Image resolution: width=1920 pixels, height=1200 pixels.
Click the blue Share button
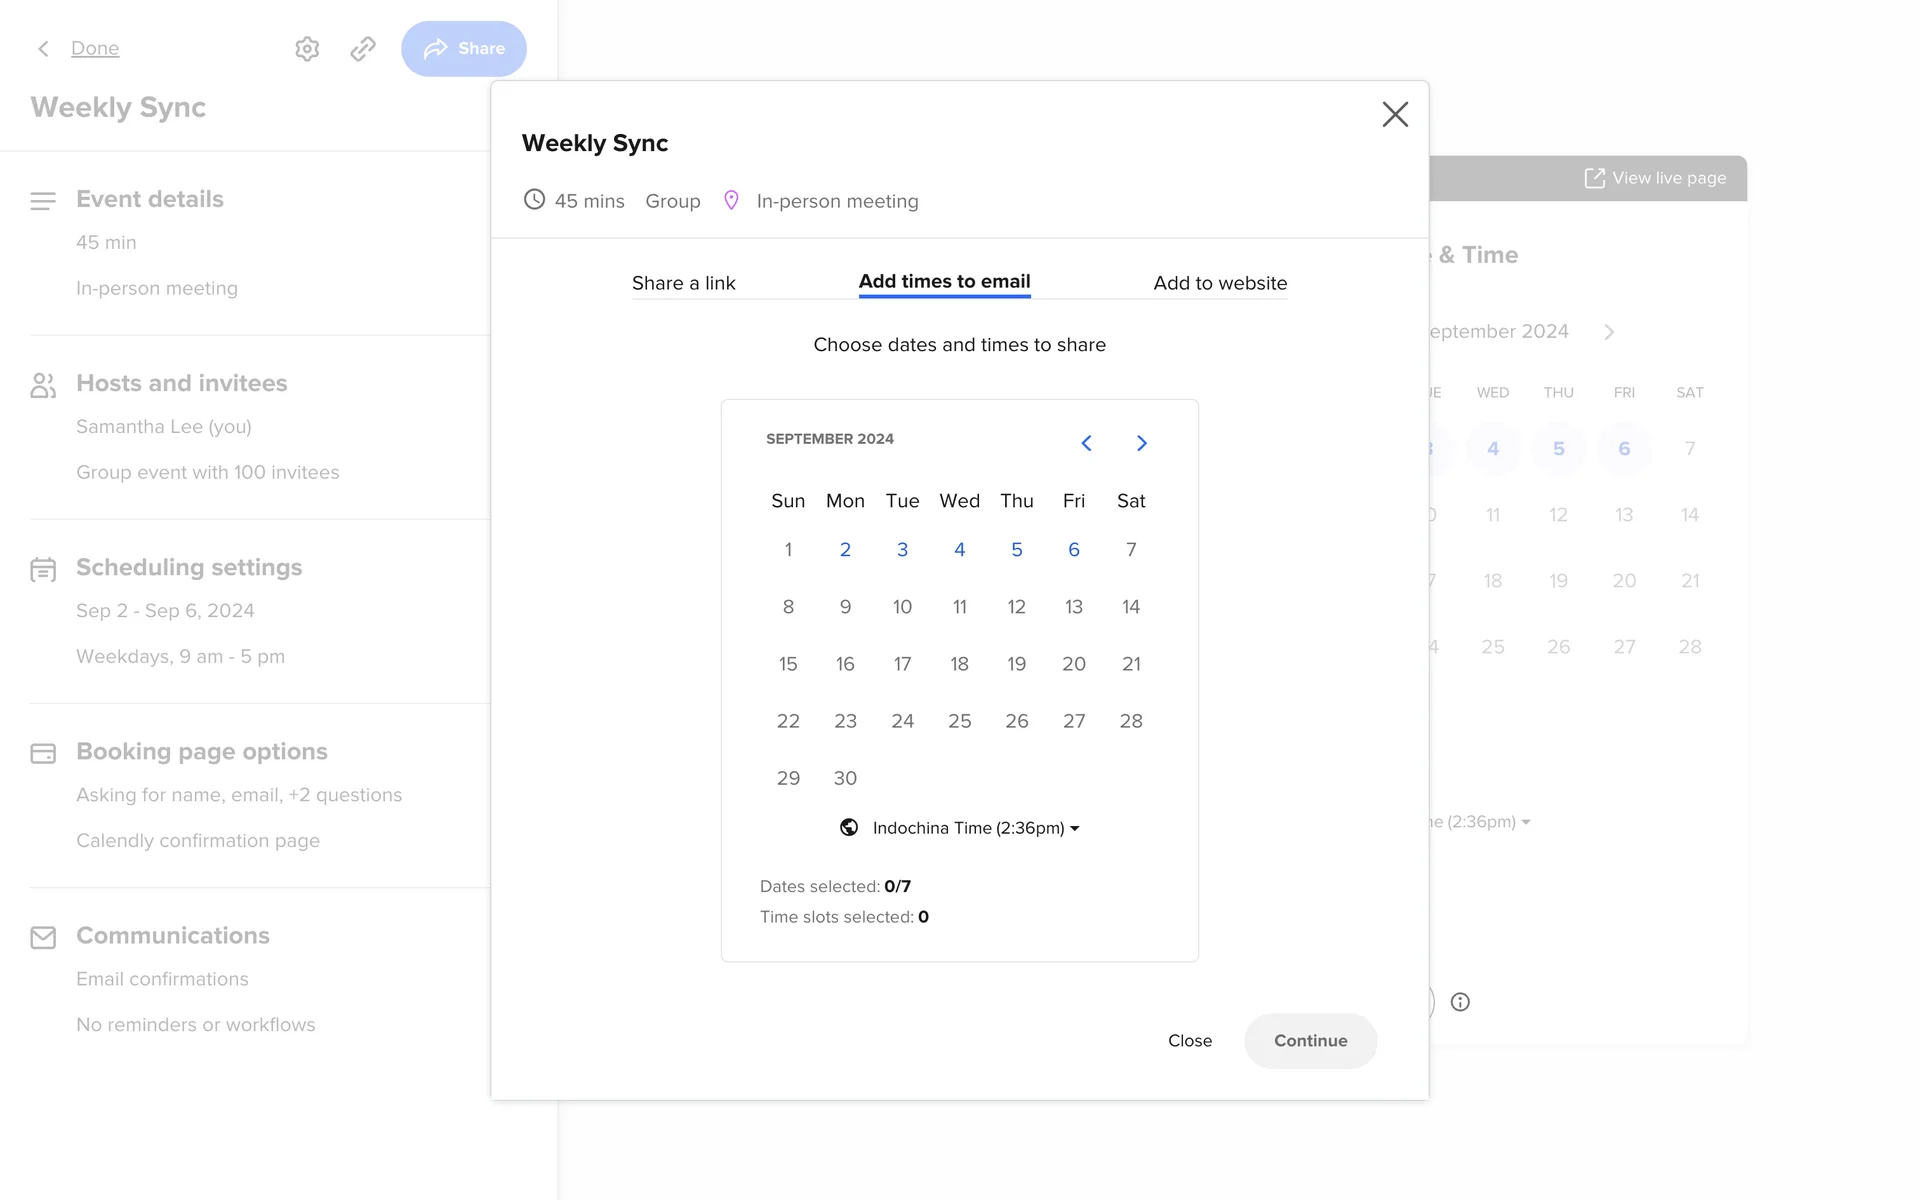464,48
